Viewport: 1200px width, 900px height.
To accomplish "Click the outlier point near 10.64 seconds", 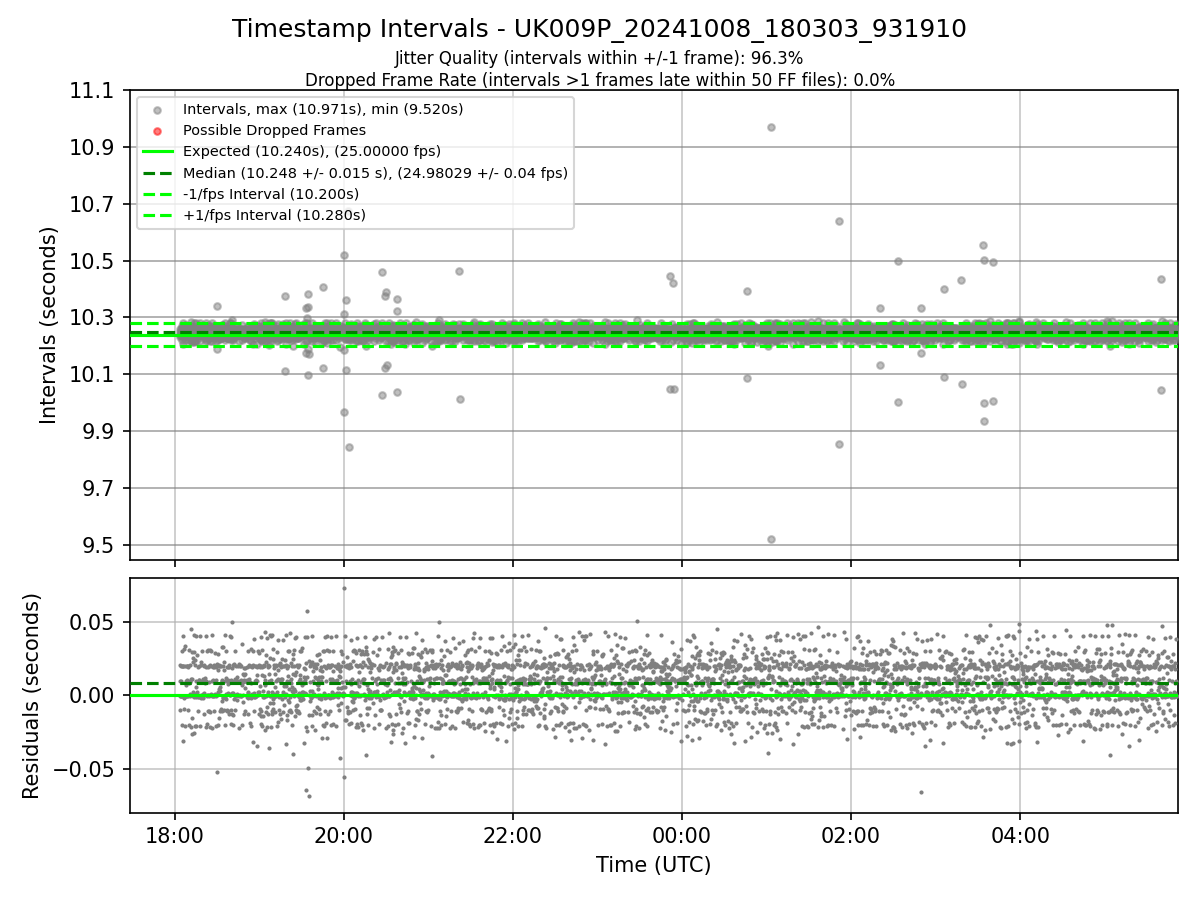I will click(x=839, y=221).
